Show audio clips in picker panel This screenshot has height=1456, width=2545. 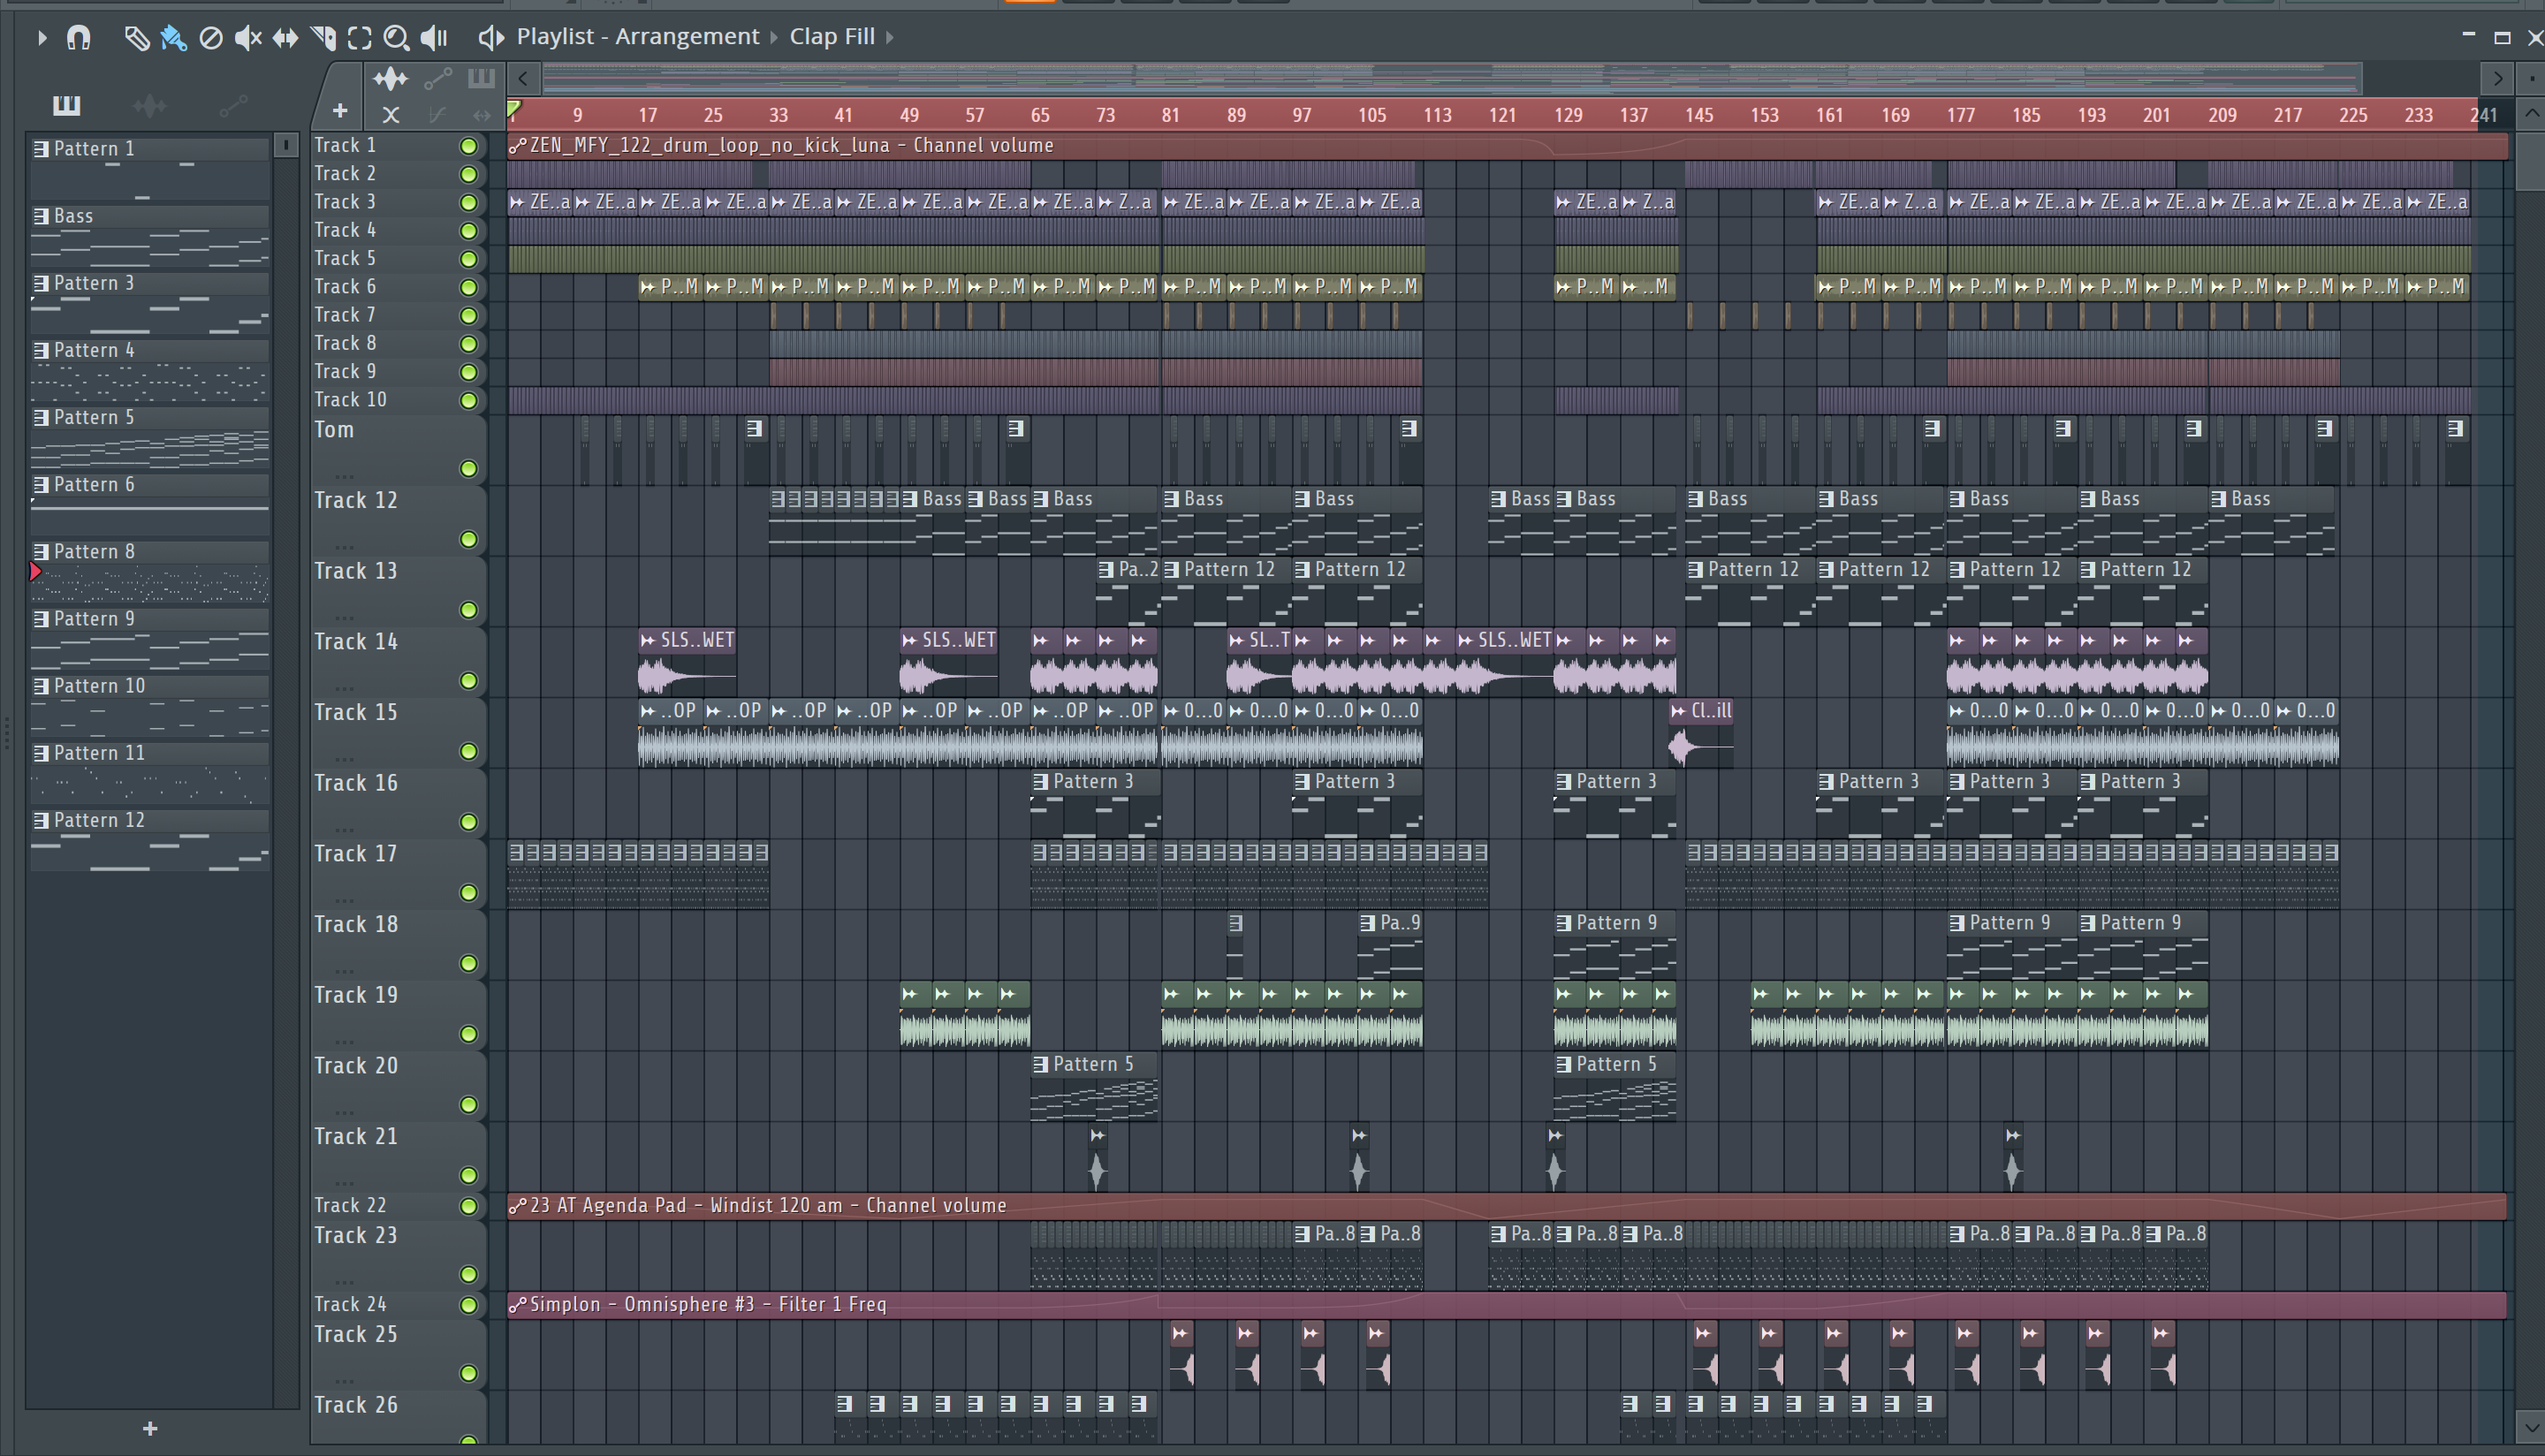(150, 105)
